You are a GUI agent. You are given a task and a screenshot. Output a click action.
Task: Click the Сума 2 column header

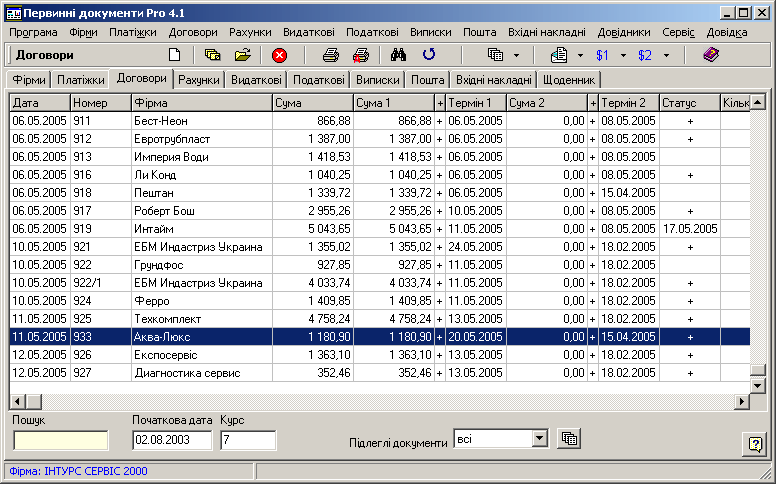tap(547, 103)
